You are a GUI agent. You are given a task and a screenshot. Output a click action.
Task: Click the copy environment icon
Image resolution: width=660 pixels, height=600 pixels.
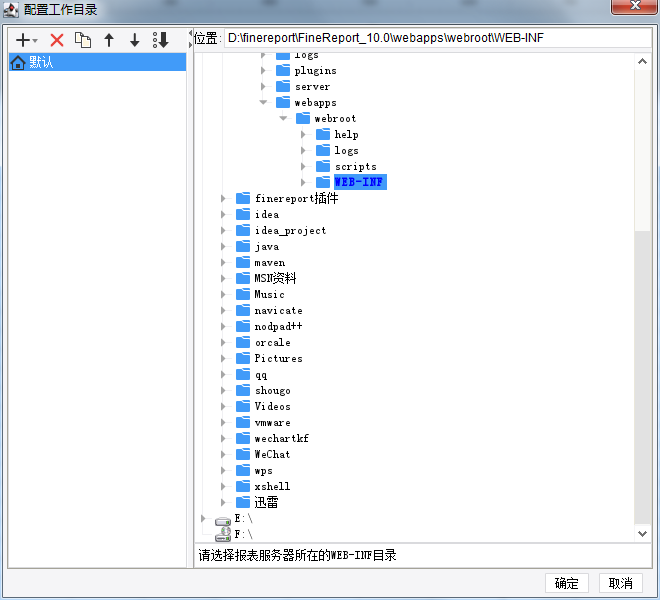click(83, 40)
